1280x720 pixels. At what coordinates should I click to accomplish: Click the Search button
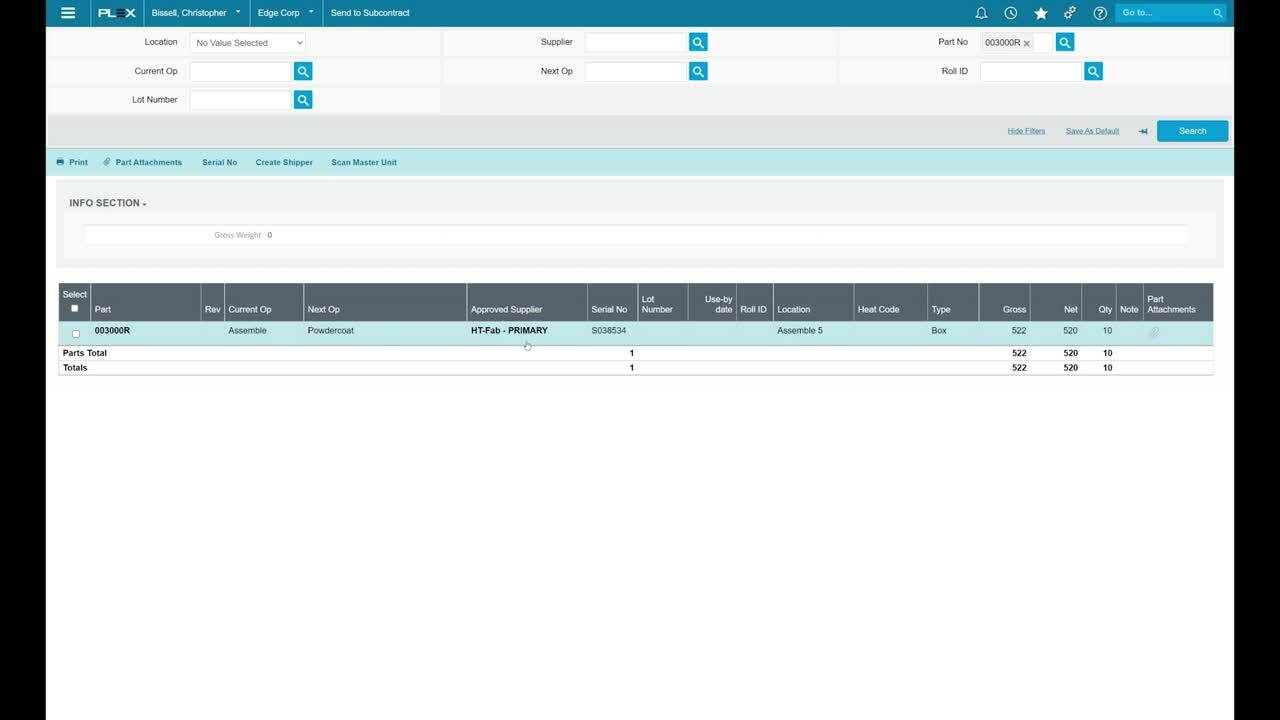click(x=1192, y=131)
